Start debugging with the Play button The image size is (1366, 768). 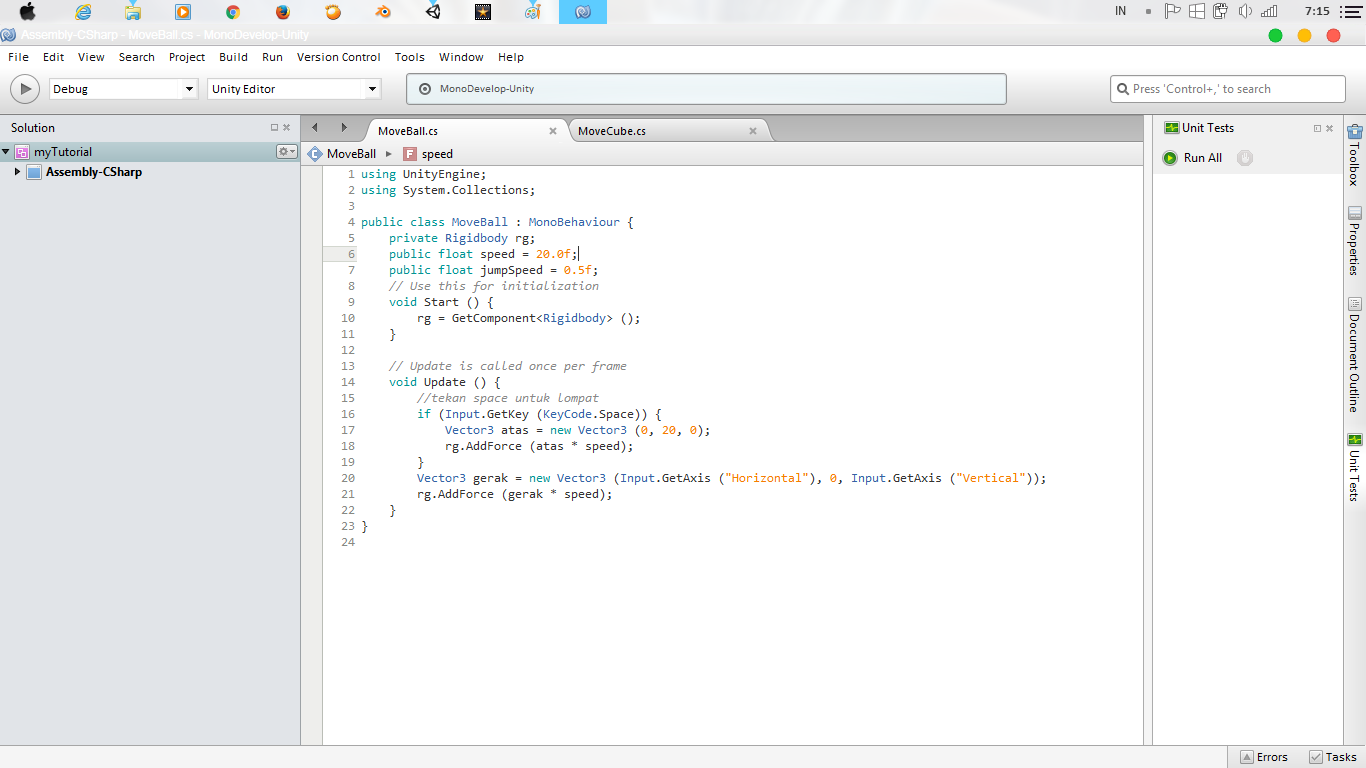(24, 88)
